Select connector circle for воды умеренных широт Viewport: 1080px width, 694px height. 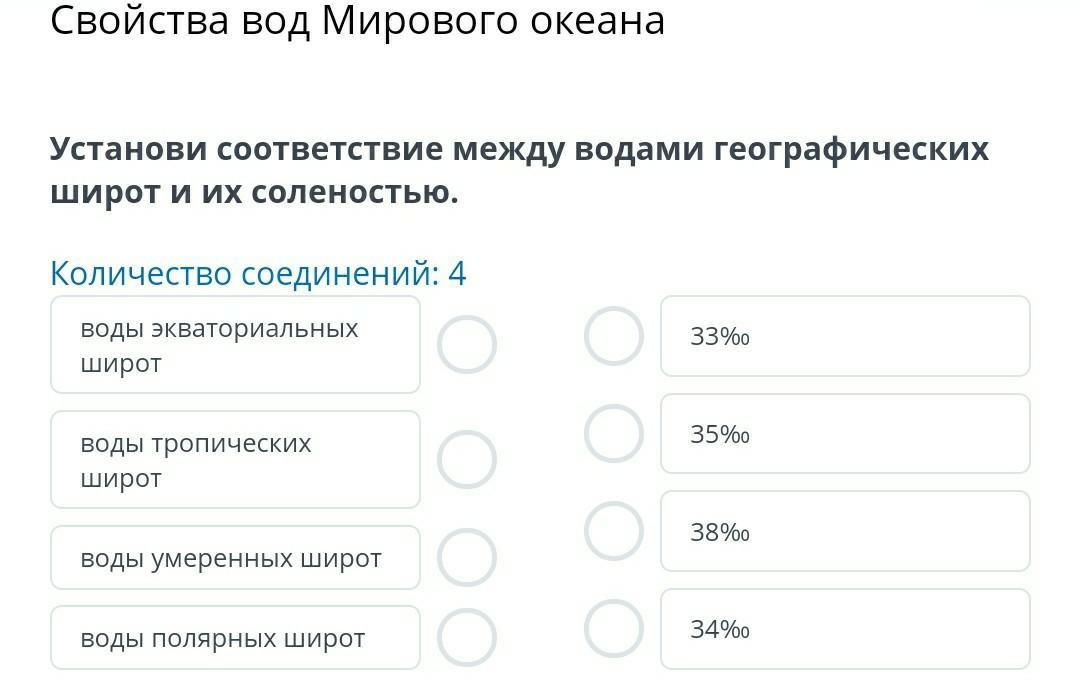point(467,557)
